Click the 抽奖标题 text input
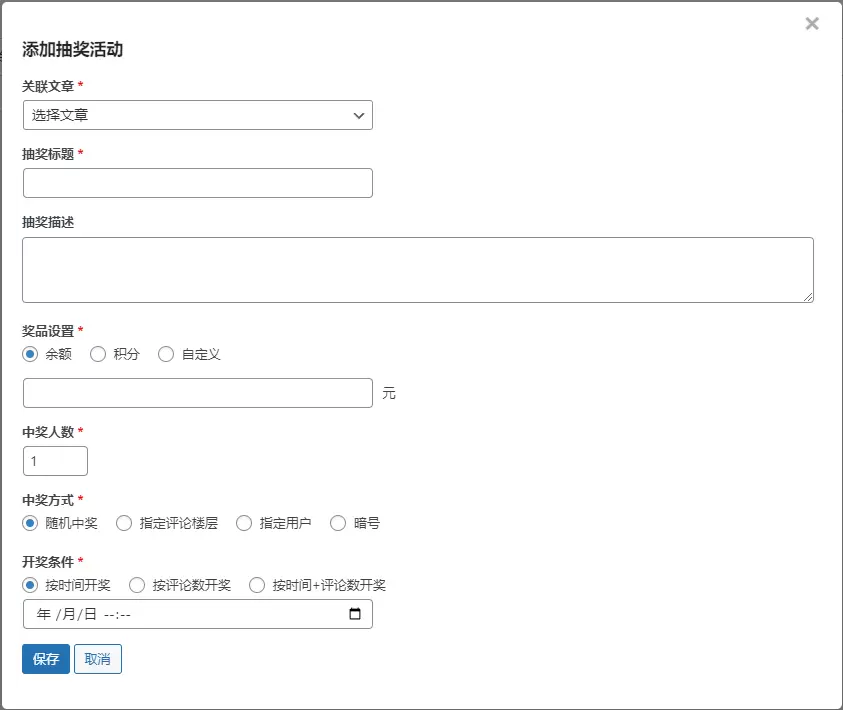The width and height of the screenshot is (843, 710). (197, 183)
